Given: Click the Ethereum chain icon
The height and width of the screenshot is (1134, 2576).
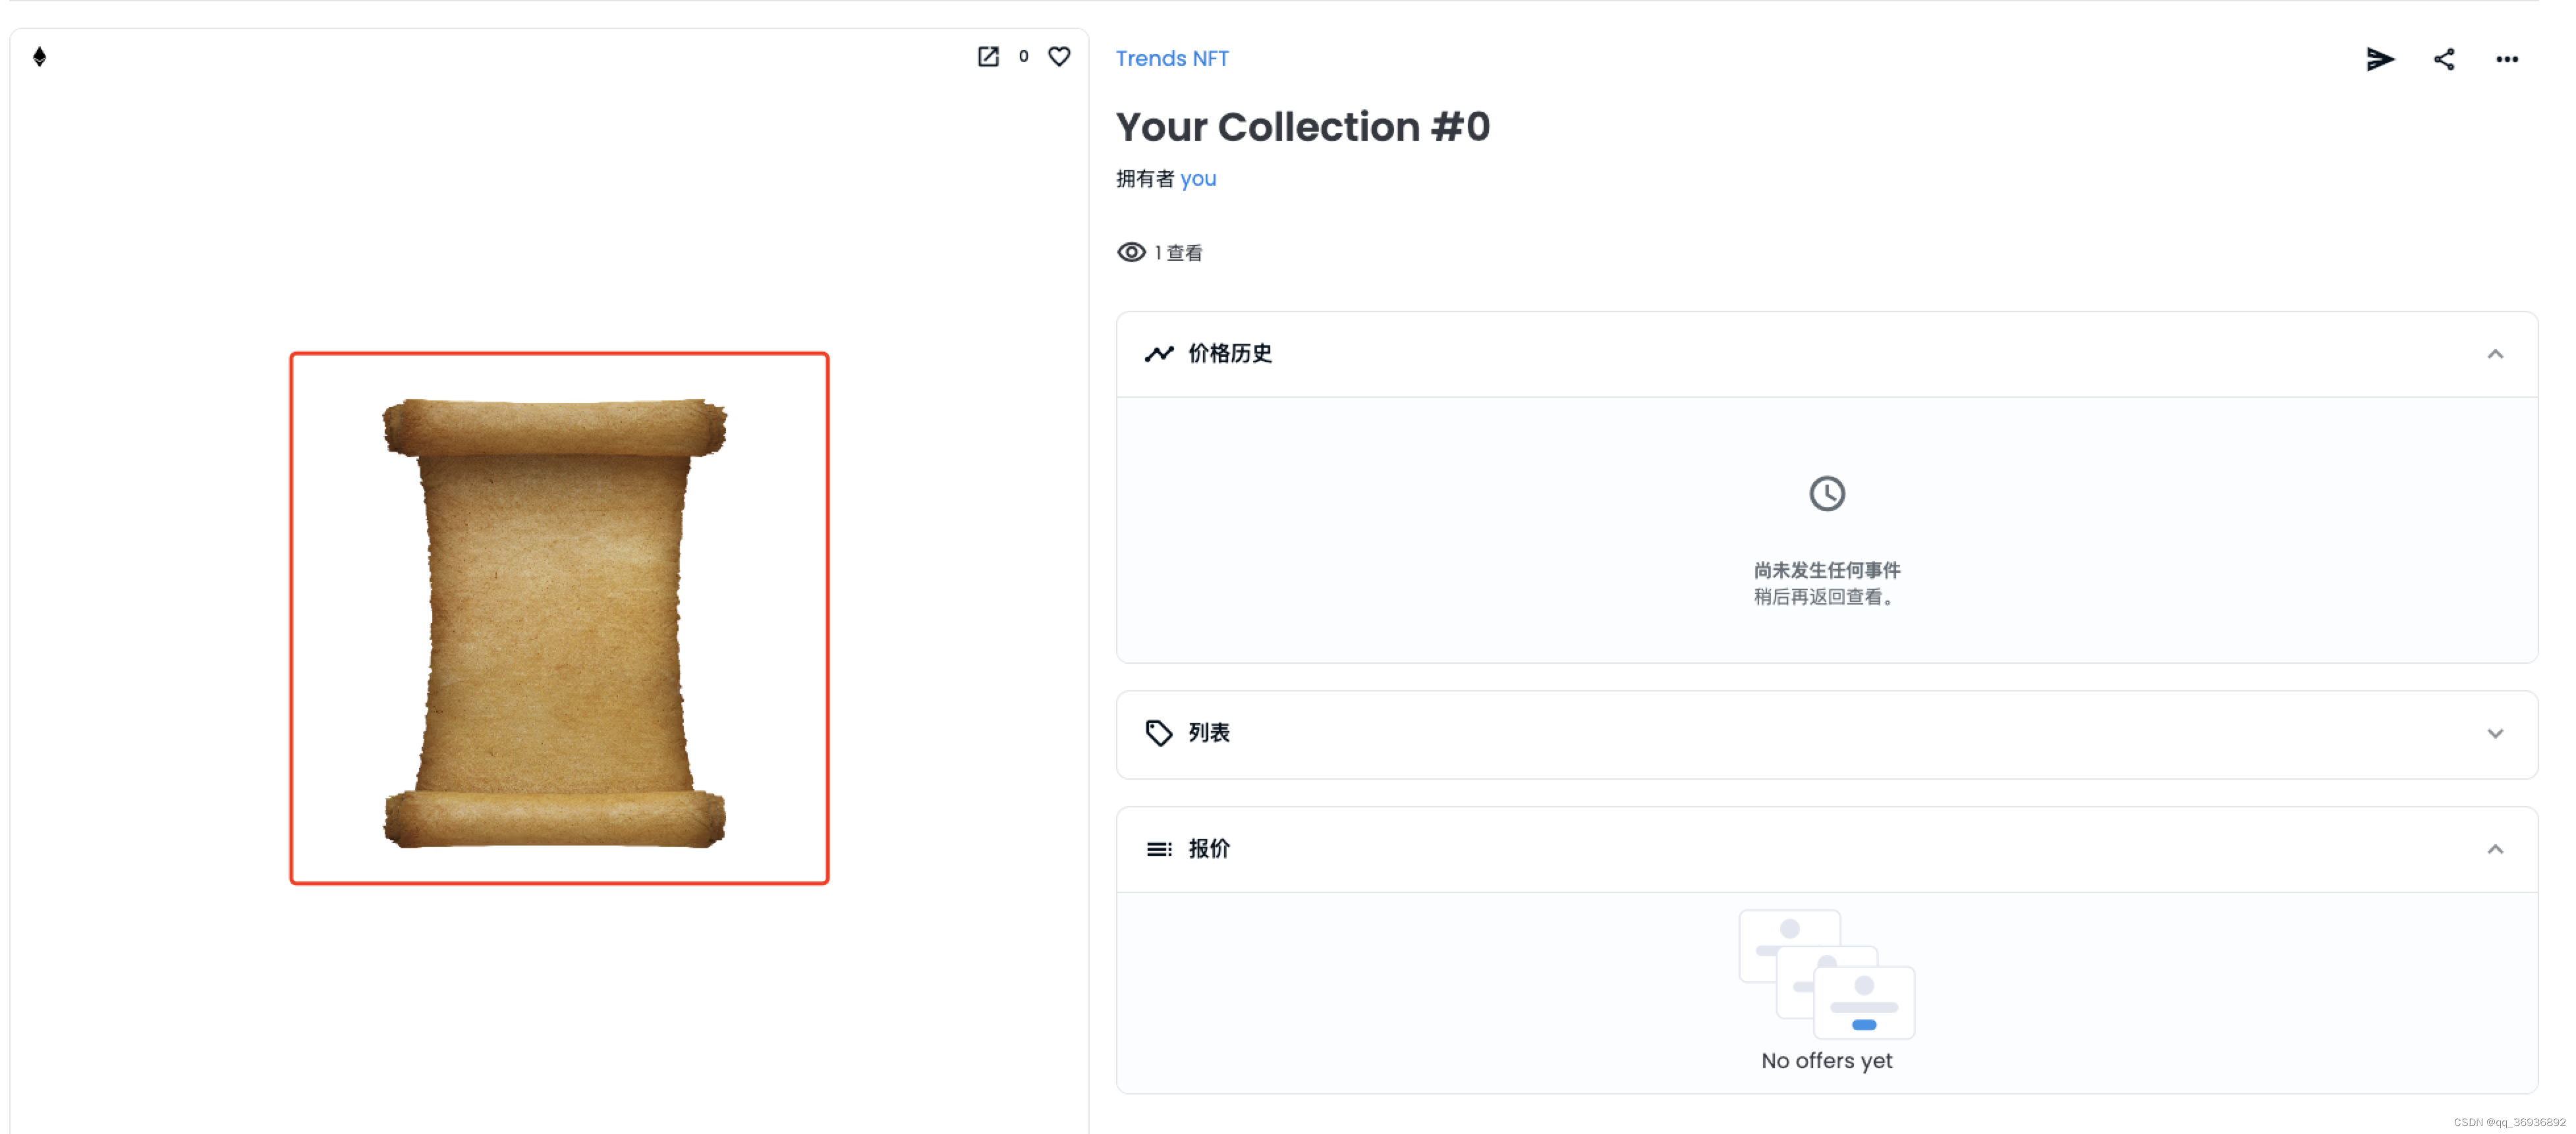Looking at the screenshot, I should click(39, 56).
